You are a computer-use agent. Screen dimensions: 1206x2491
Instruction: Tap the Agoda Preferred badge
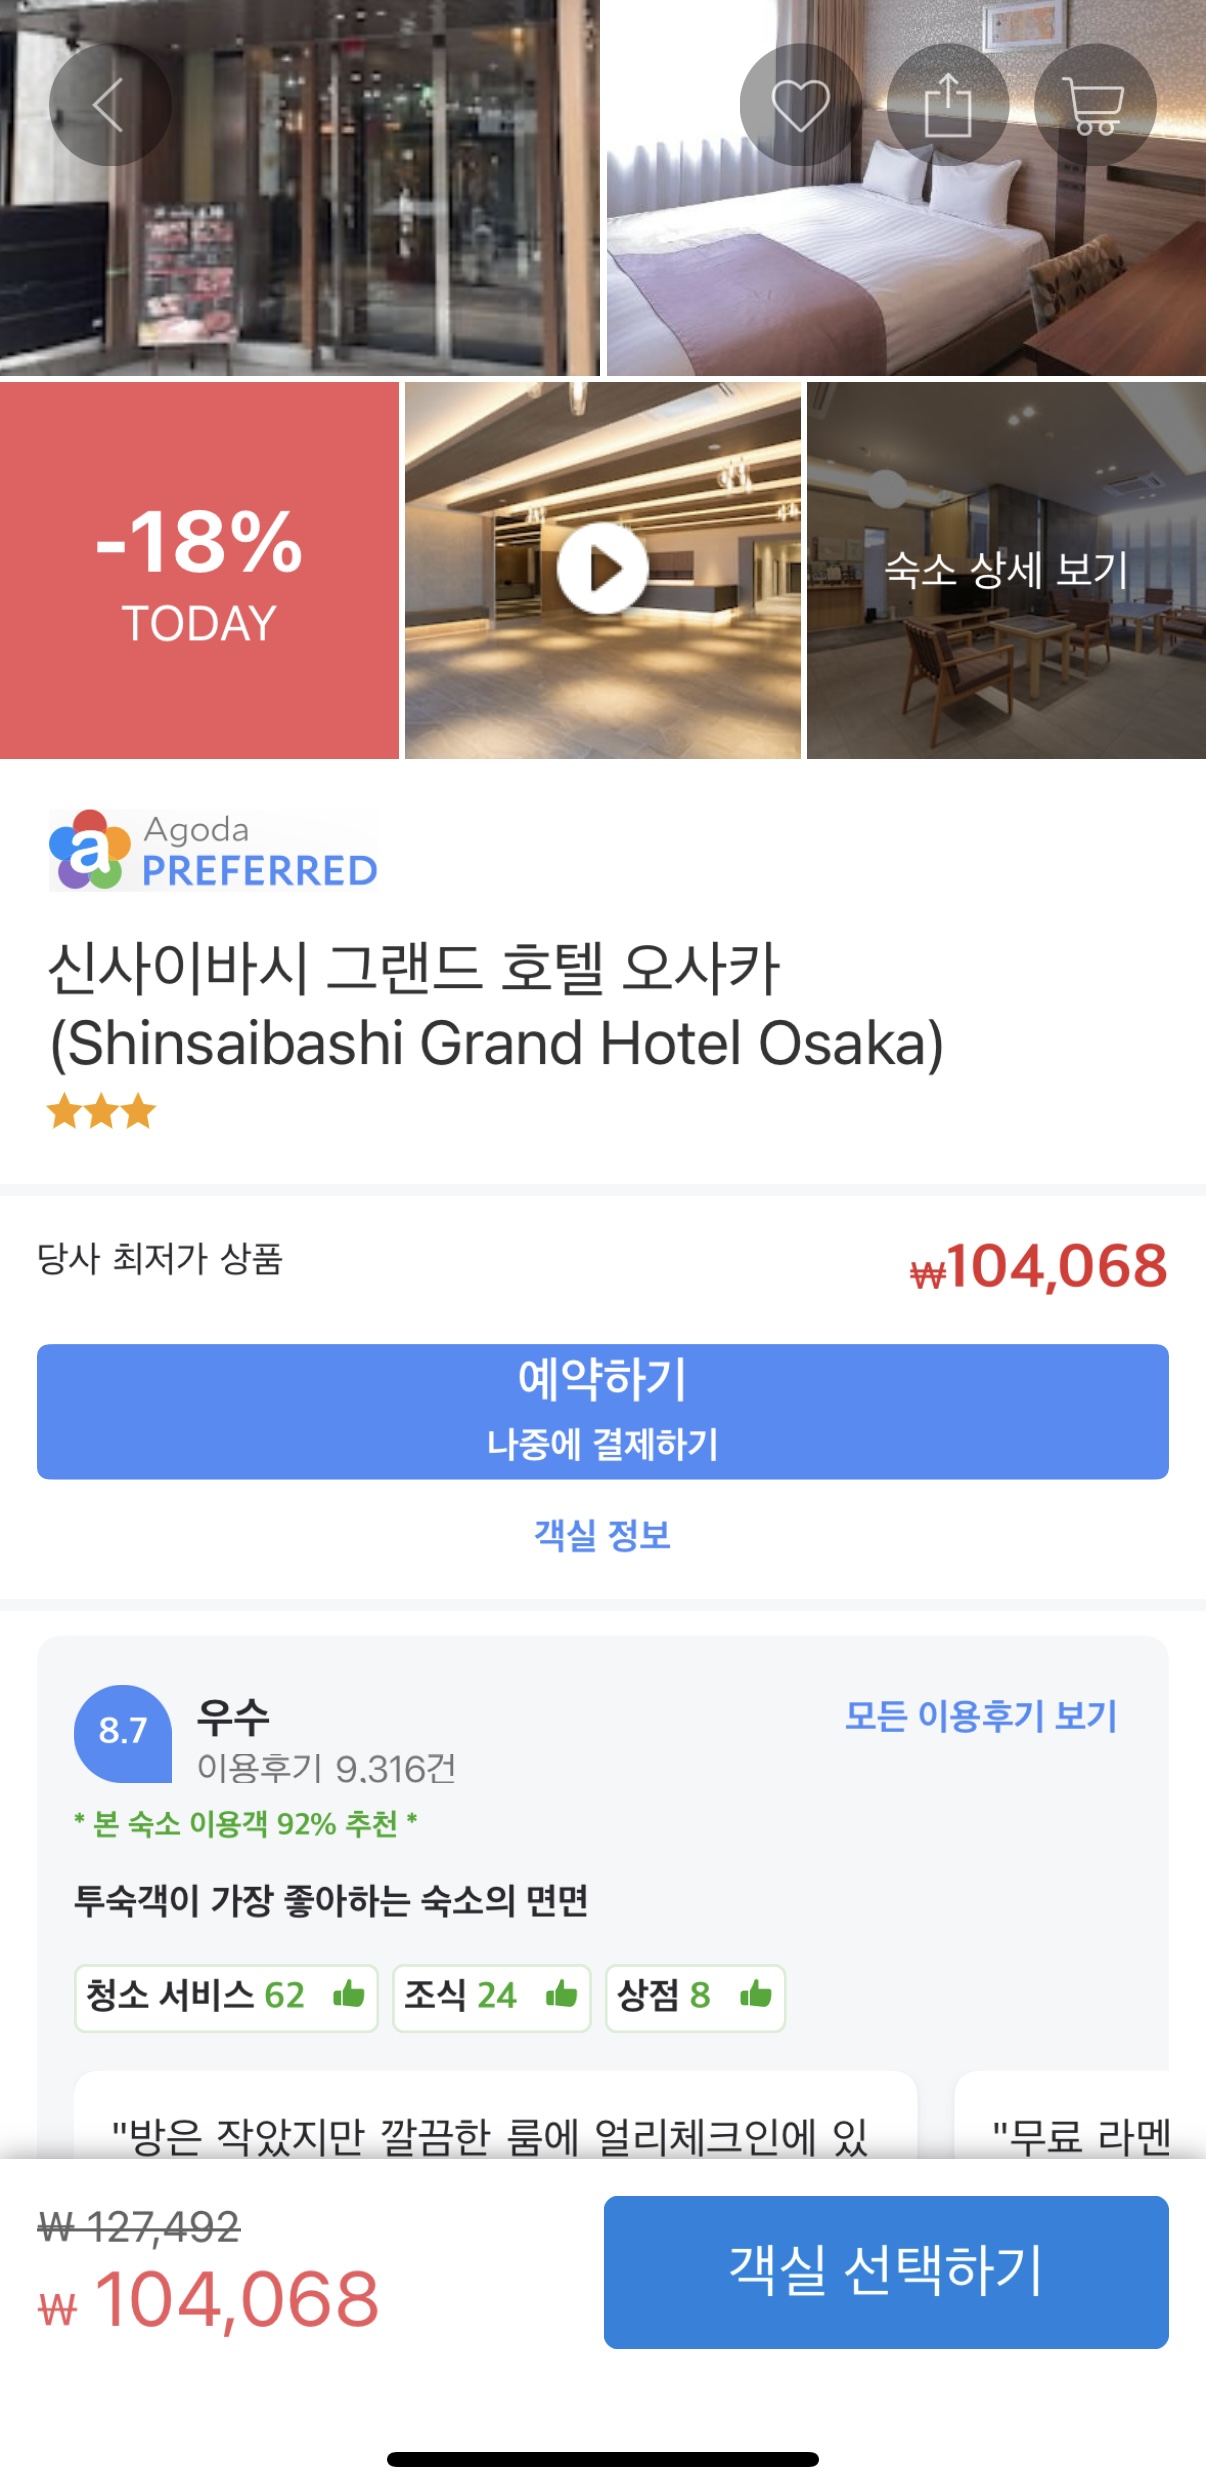(213, 851)
